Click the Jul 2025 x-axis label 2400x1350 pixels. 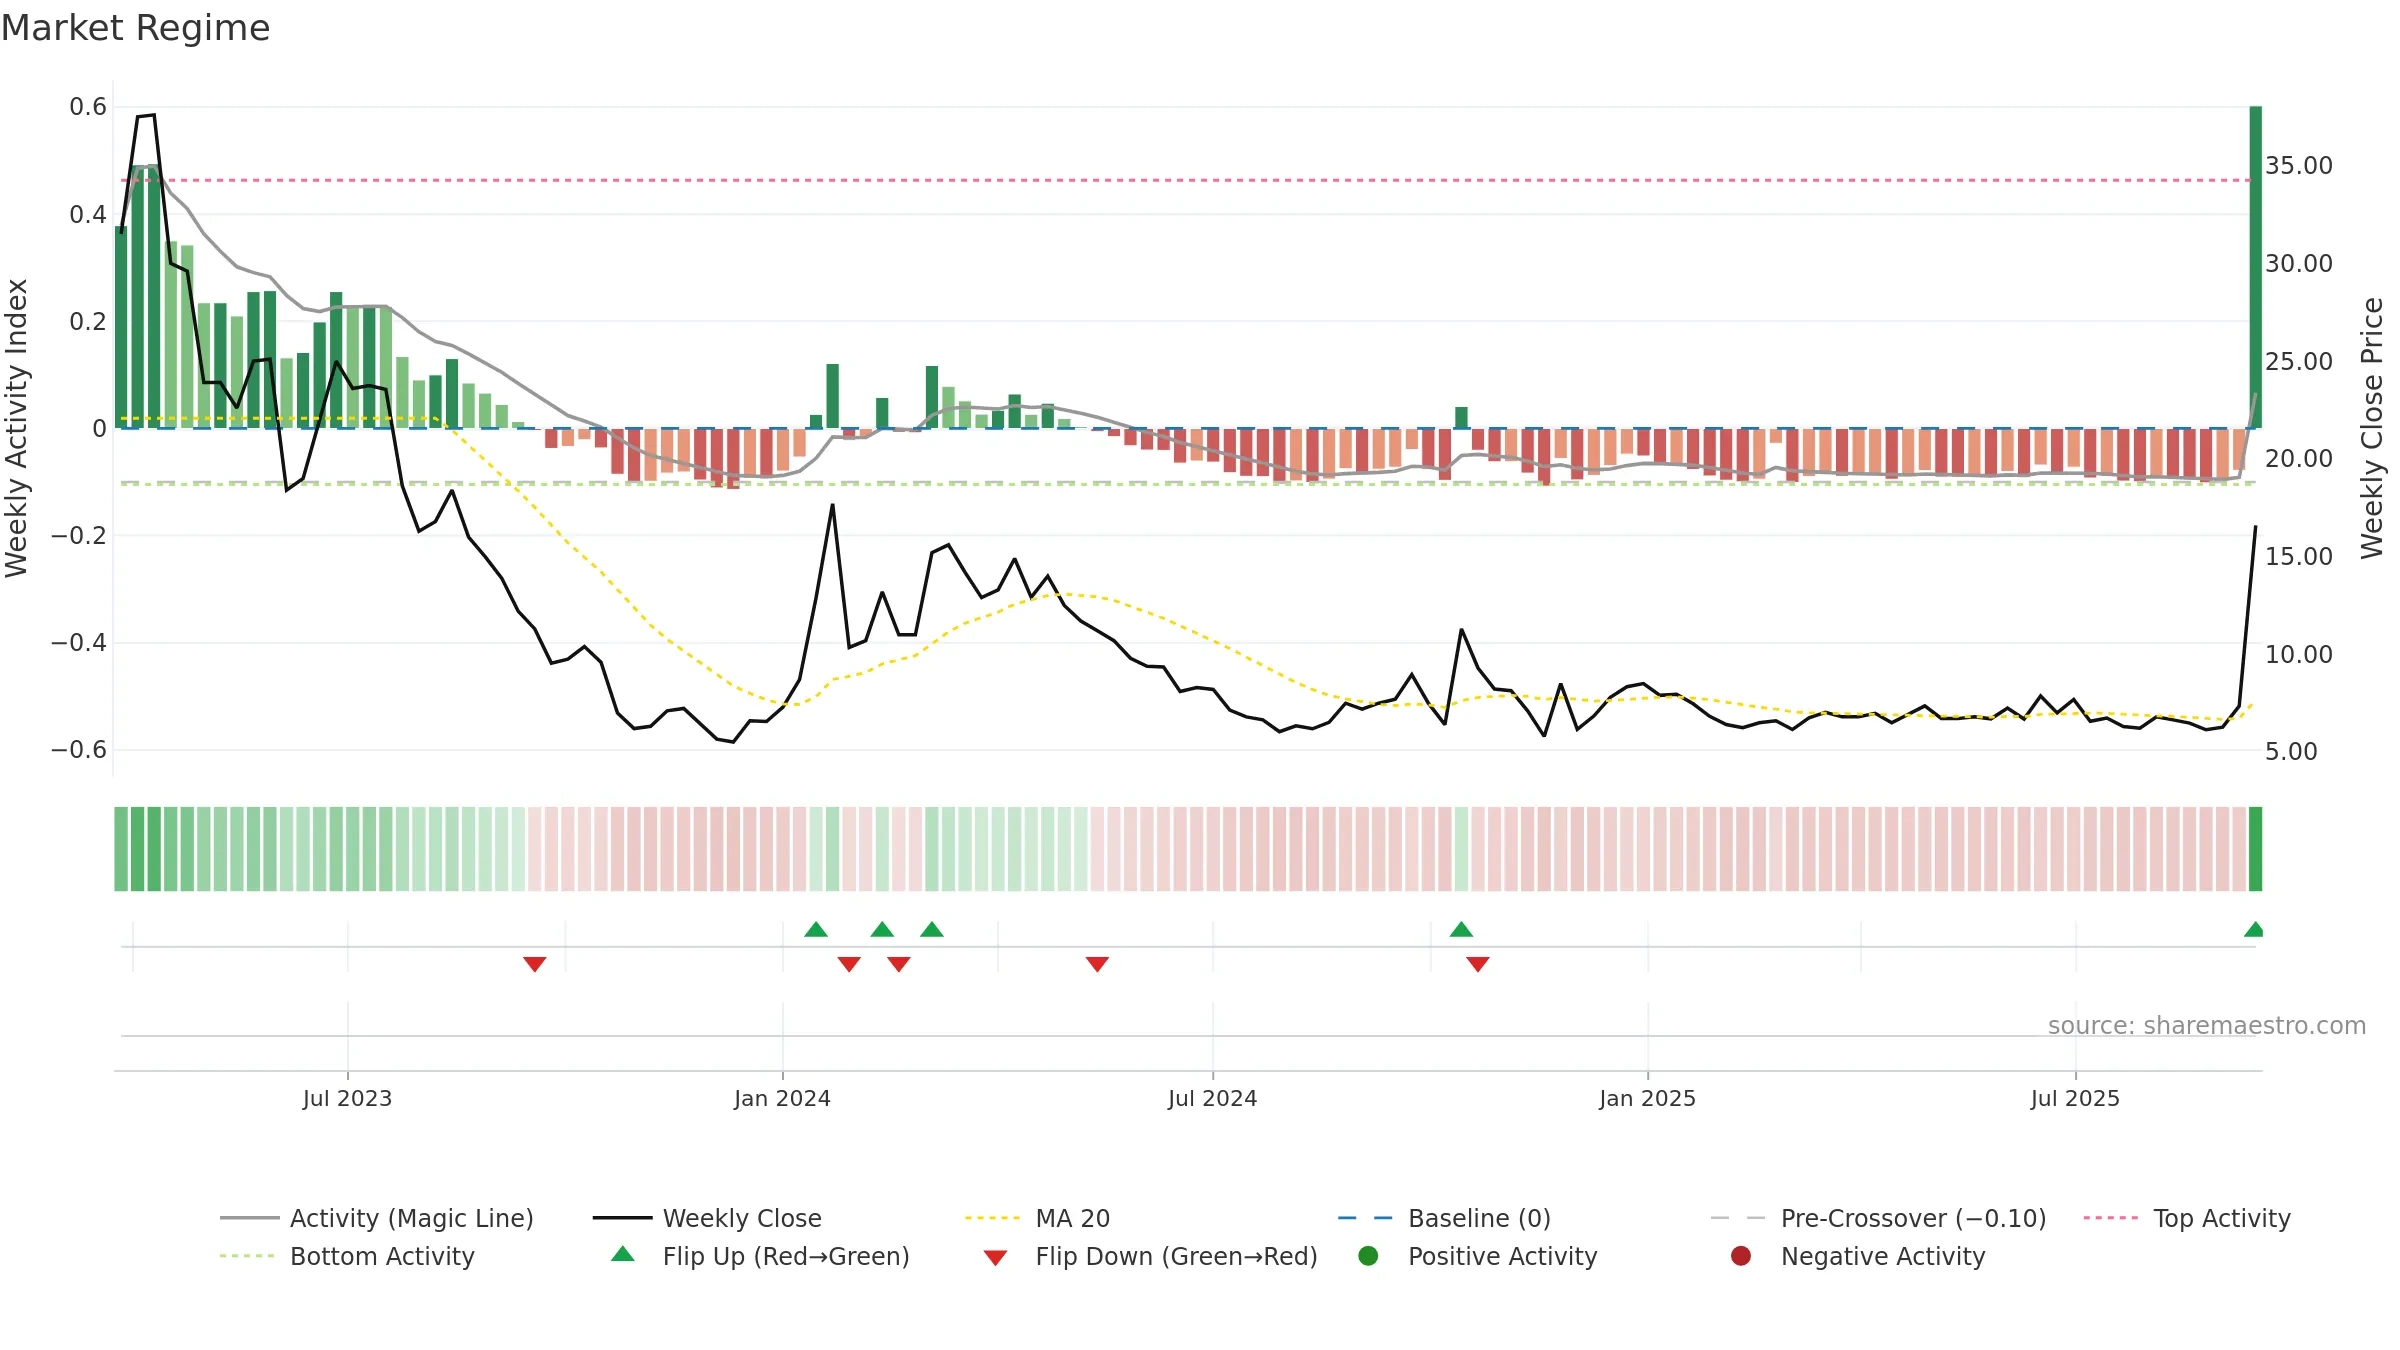pyautogui.click(x=2075, y=1099)
